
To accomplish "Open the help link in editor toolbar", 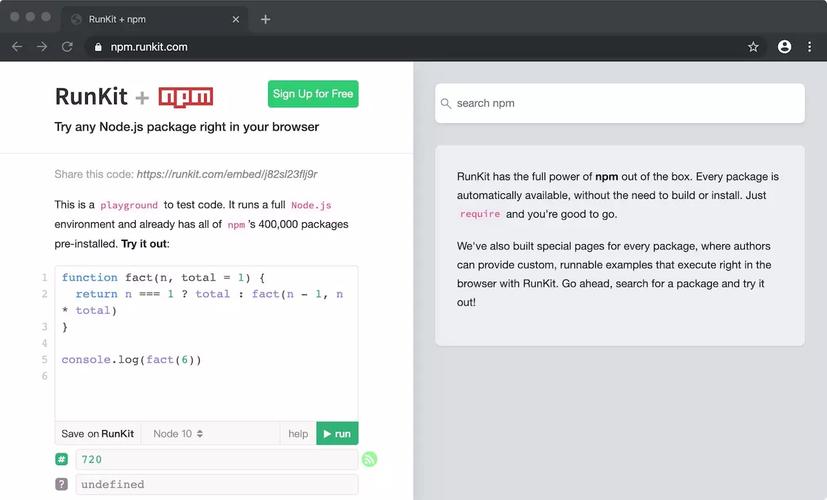I will click(x=298, y=434).
